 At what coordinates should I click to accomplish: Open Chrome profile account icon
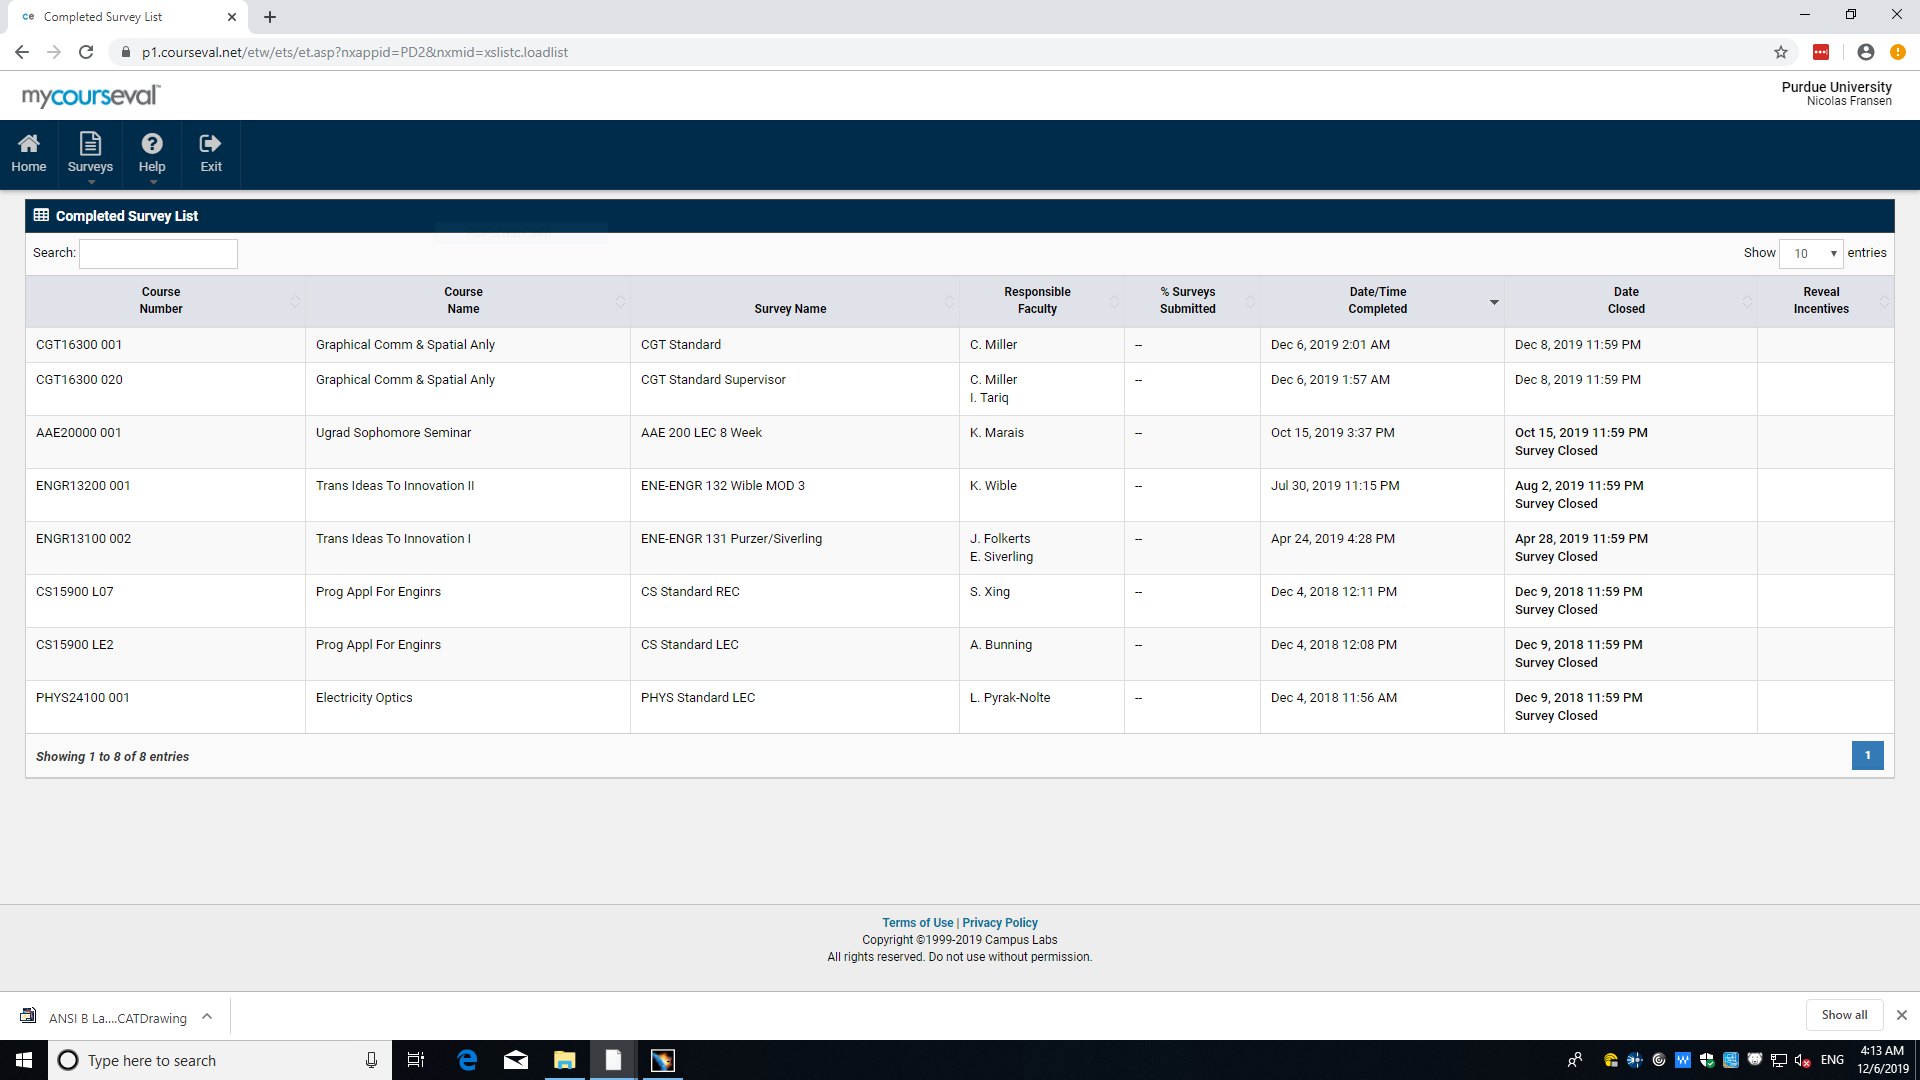coord(1866,52)
